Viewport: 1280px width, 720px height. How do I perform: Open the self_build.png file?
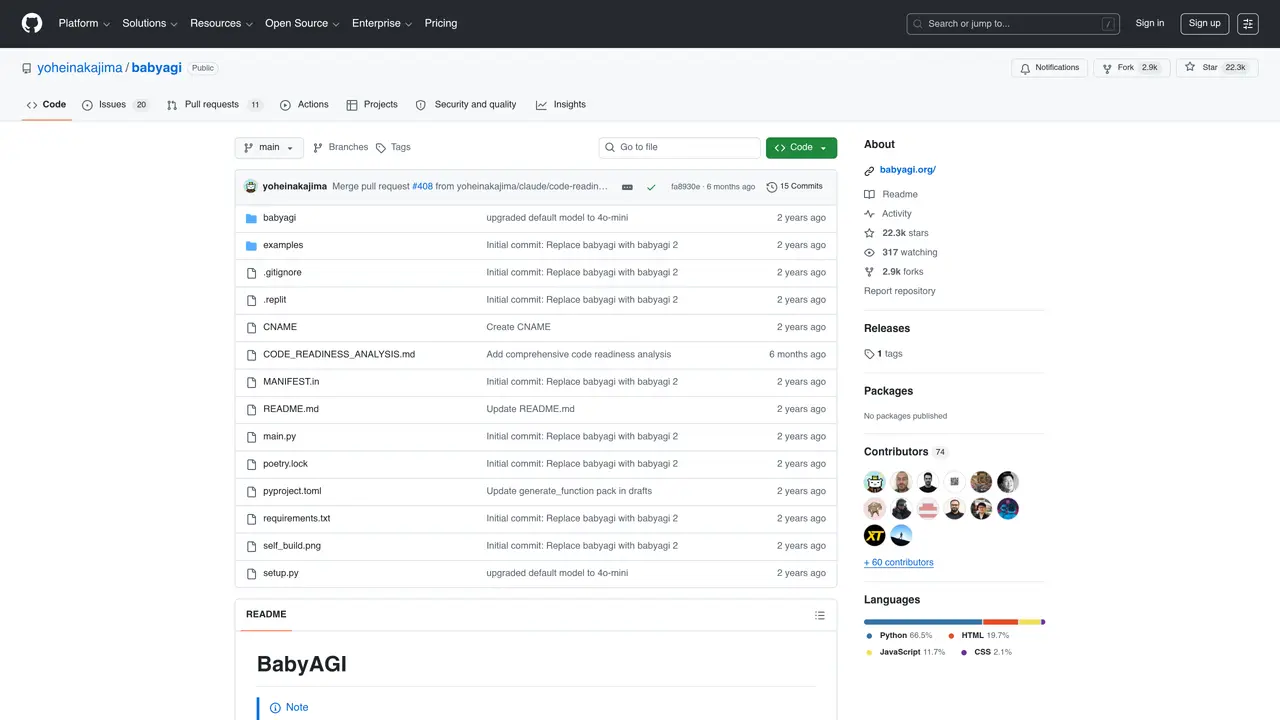[x=292, y=546]
